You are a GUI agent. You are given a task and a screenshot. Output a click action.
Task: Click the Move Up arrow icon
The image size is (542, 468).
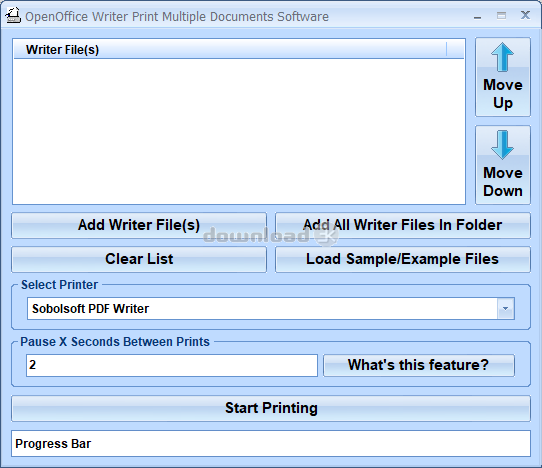click(x=502, y=57)
